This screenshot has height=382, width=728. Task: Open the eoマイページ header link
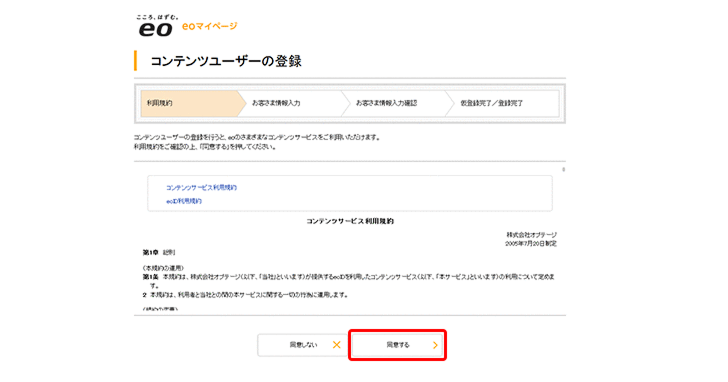tap(209, 26)
